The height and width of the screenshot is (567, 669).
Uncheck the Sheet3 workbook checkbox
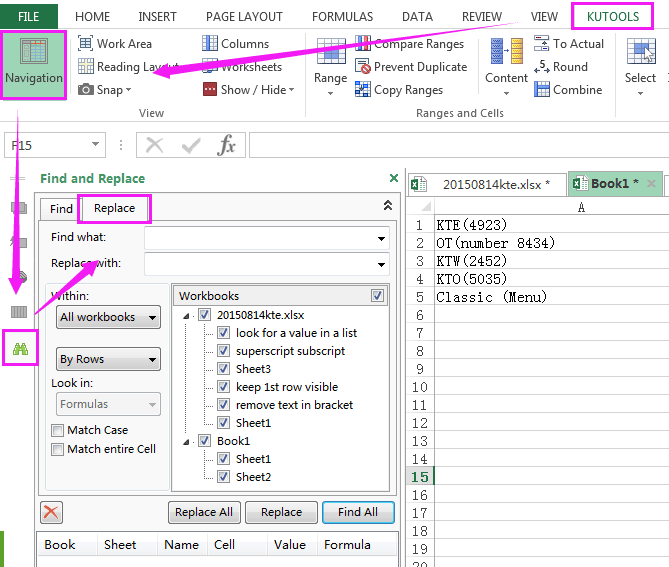(224, 369)
